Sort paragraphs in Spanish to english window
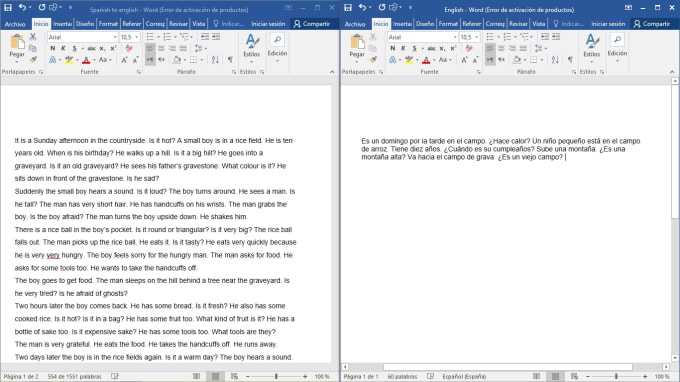This screenshot has height=382, width=680. tap(216, 60)
